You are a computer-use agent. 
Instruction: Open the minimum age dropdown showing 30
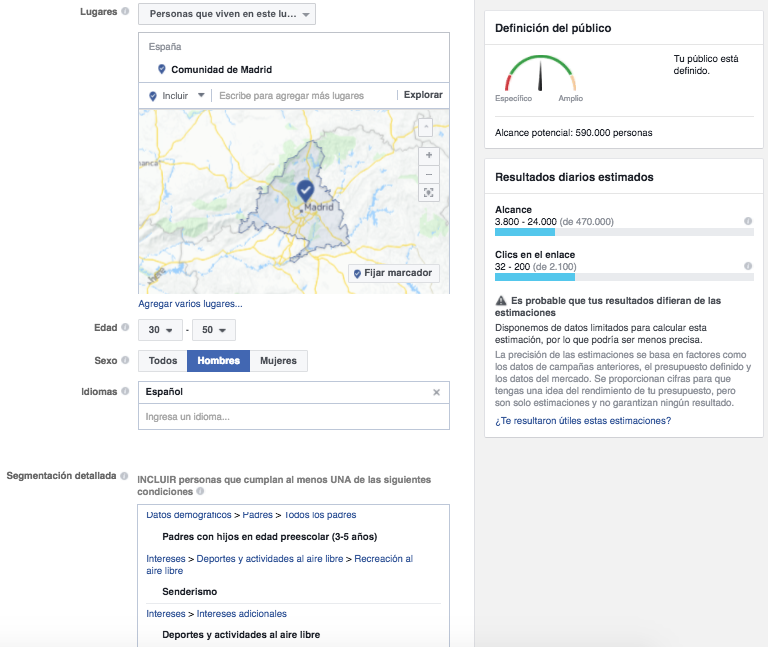point(159,330)
